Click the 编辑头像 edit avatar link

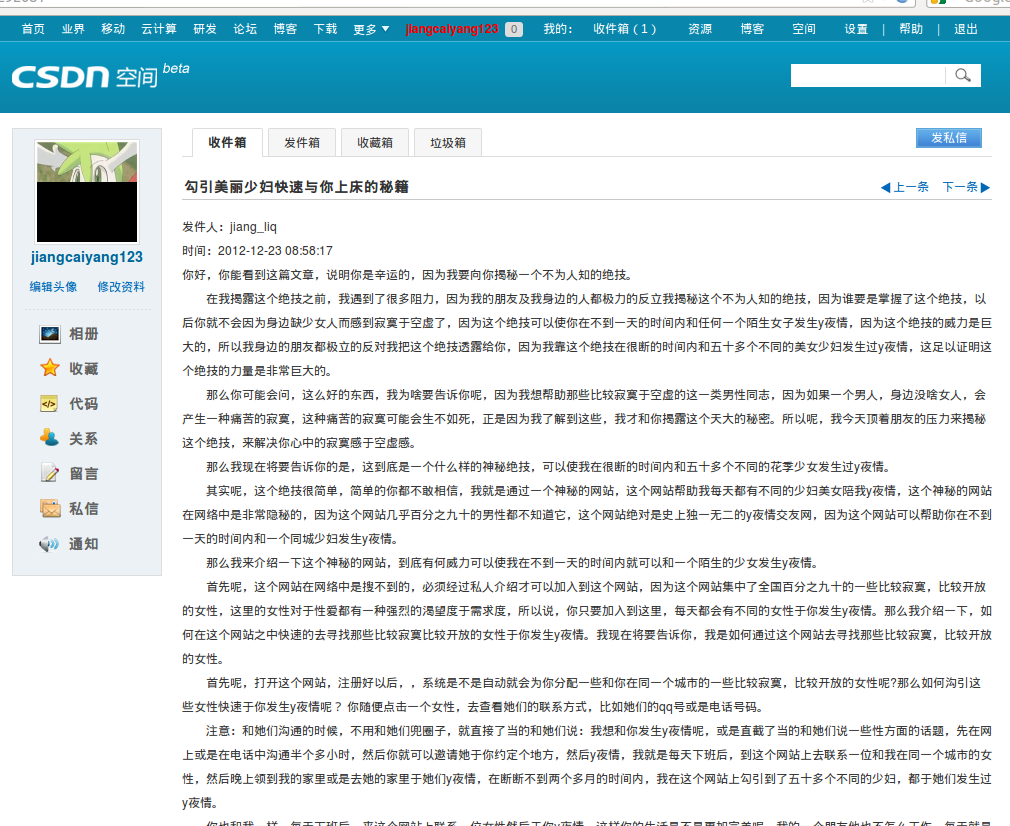[53, 287]
